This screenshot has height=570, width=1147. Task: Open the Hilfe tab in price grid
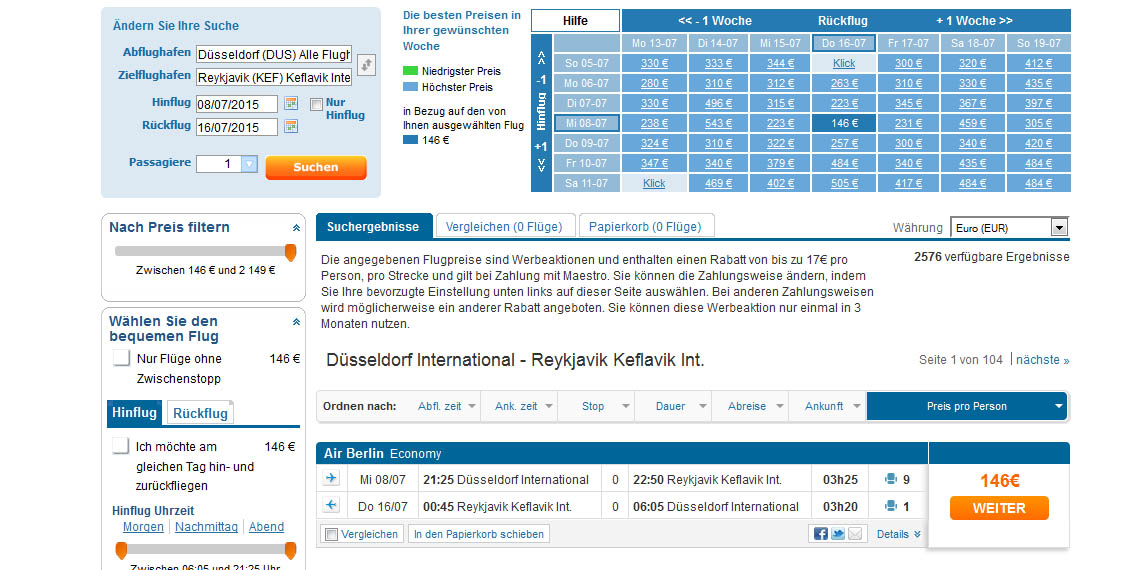pyautogui.click(x=575, y=20)
